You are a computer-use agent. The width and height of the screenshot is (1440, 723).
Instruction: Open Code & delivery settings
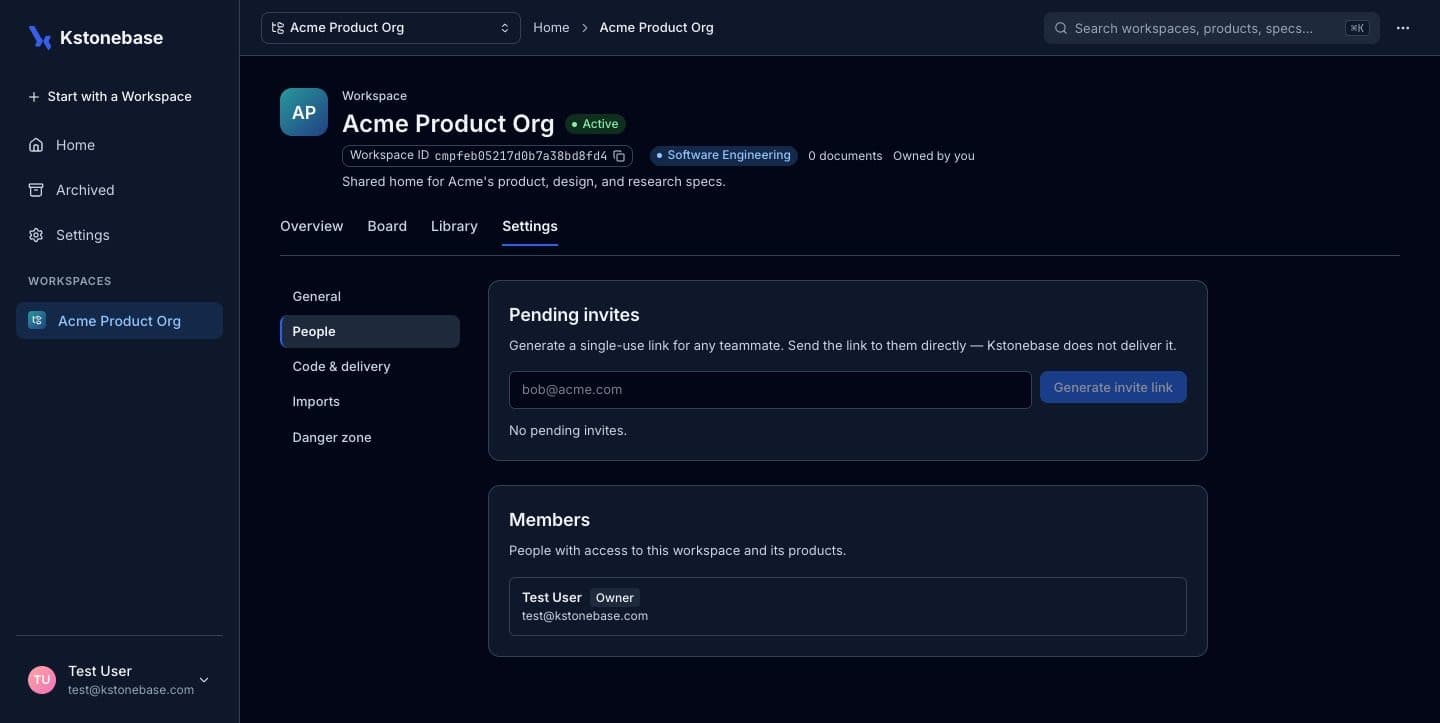370,367
